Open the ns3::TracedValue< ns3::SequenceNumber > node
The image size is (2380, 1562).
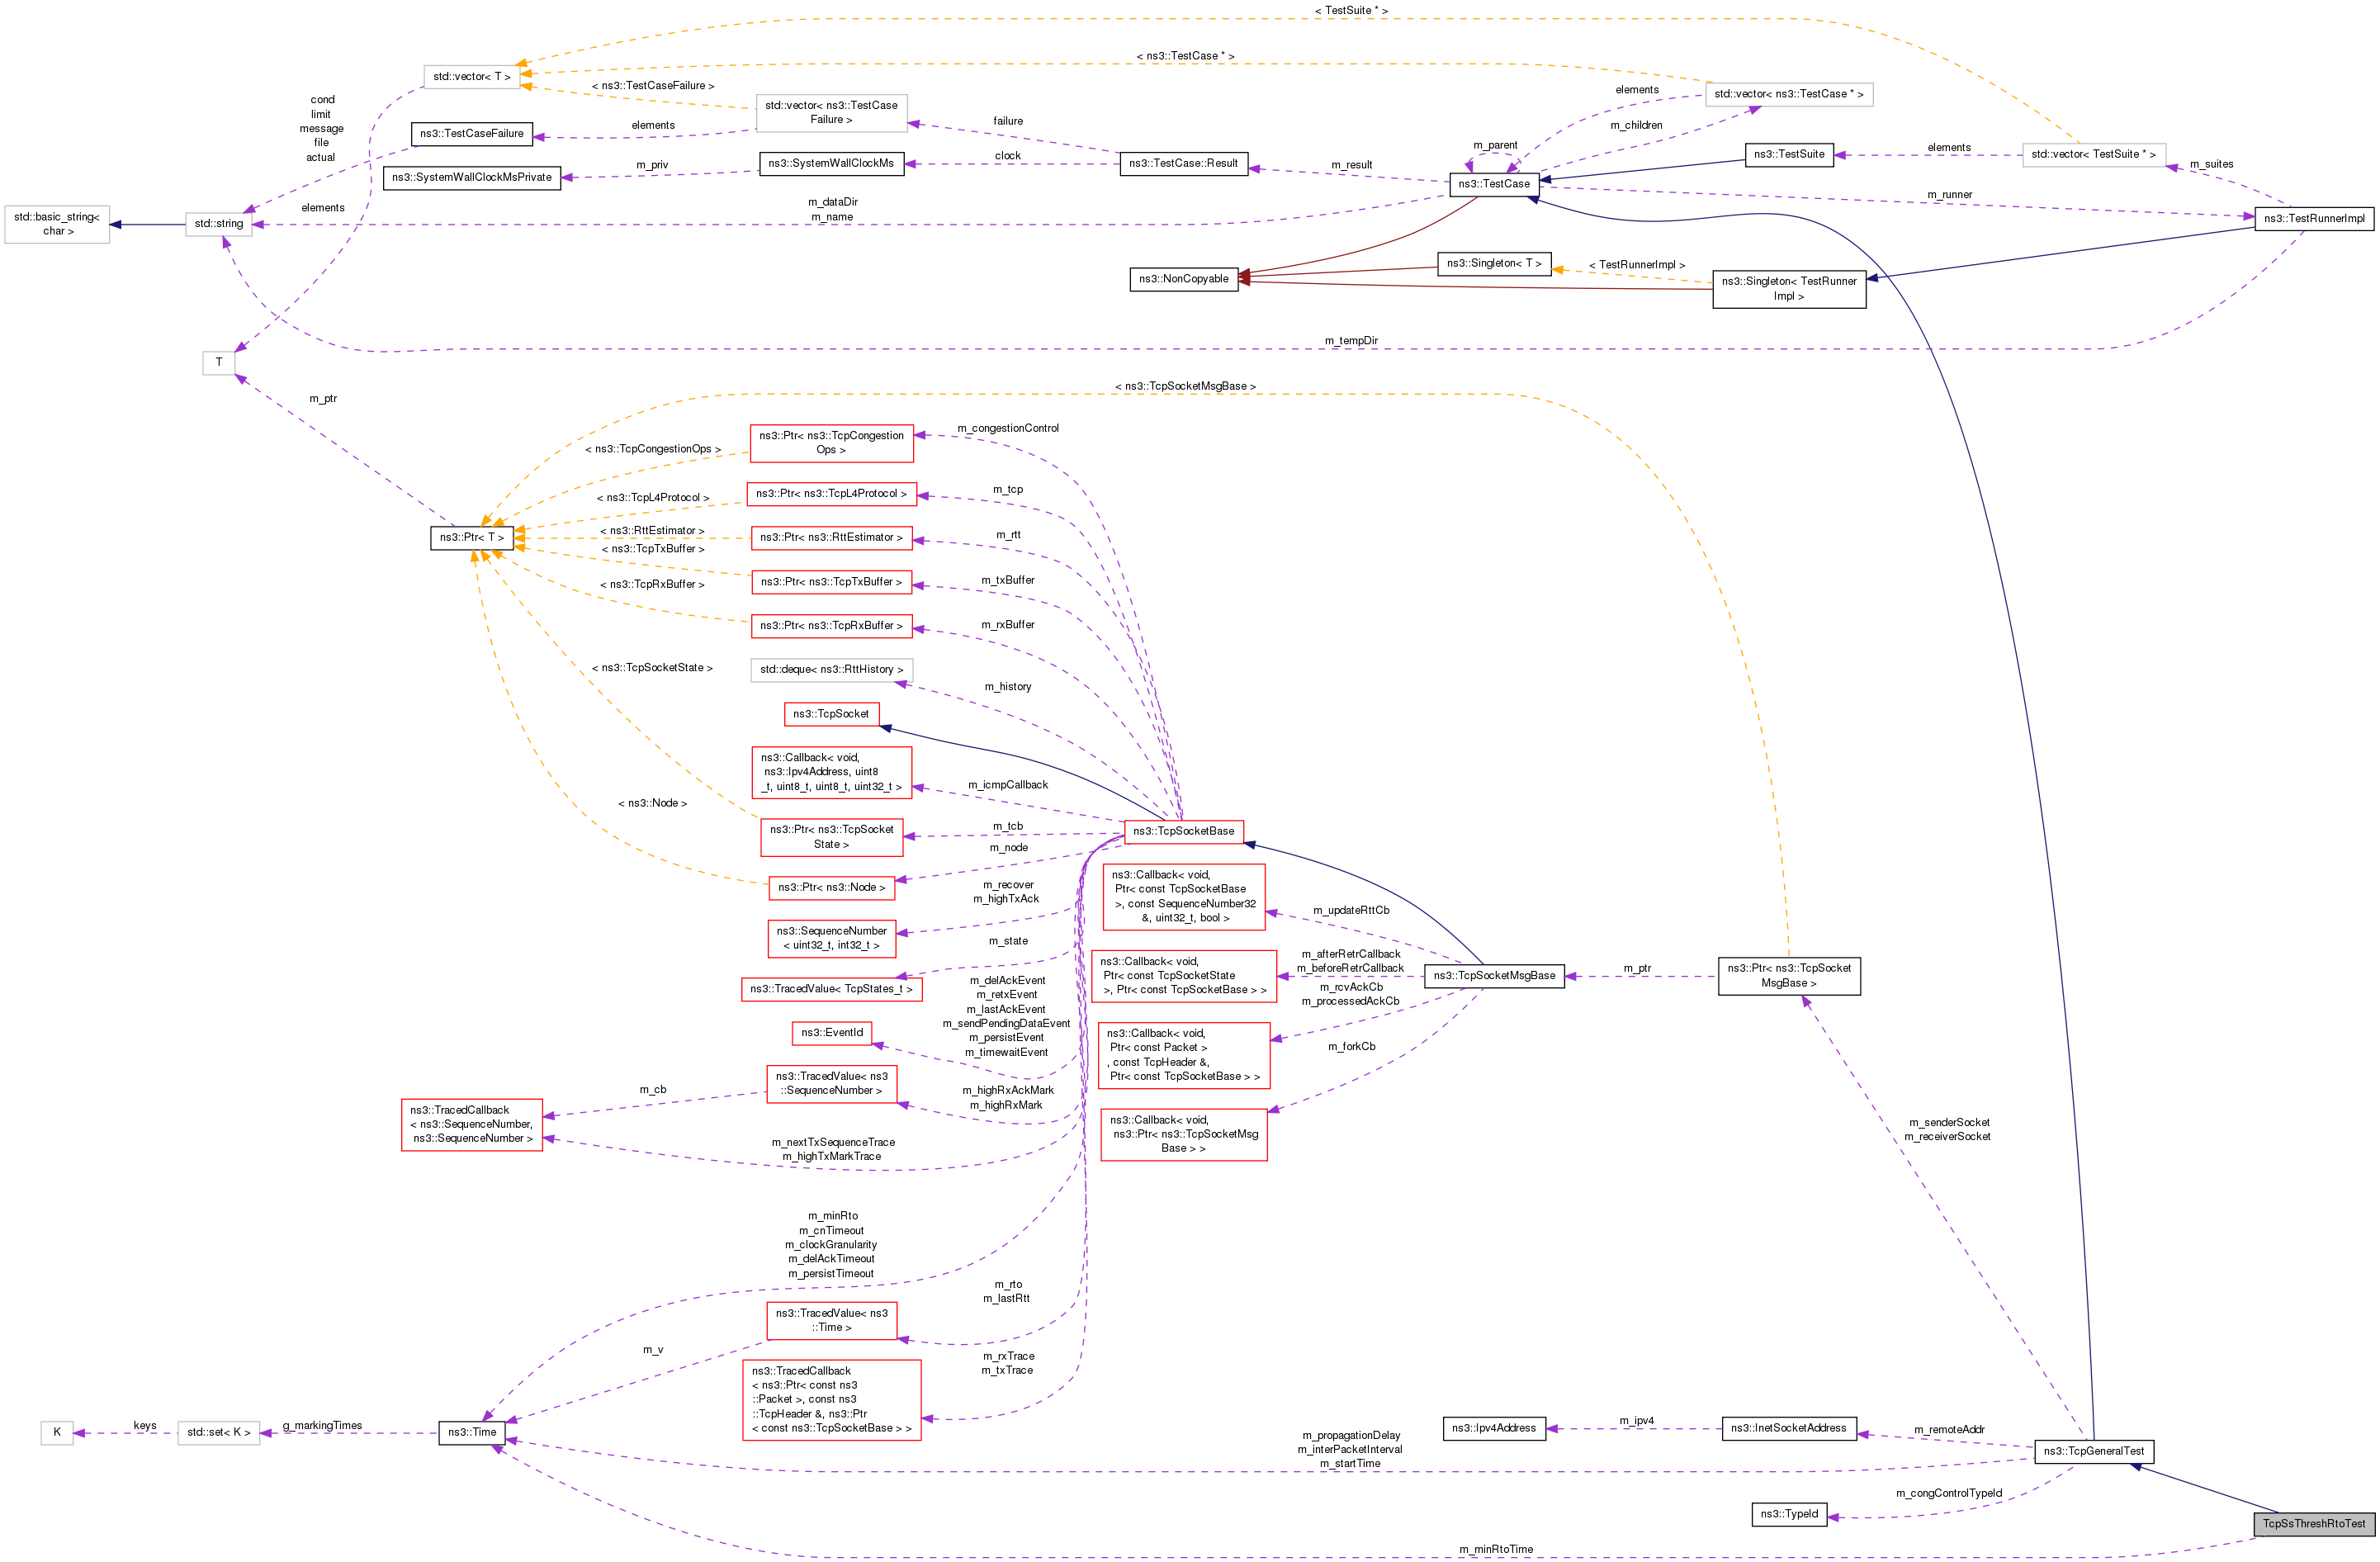pyautogui.click(x=831, y=1084)
